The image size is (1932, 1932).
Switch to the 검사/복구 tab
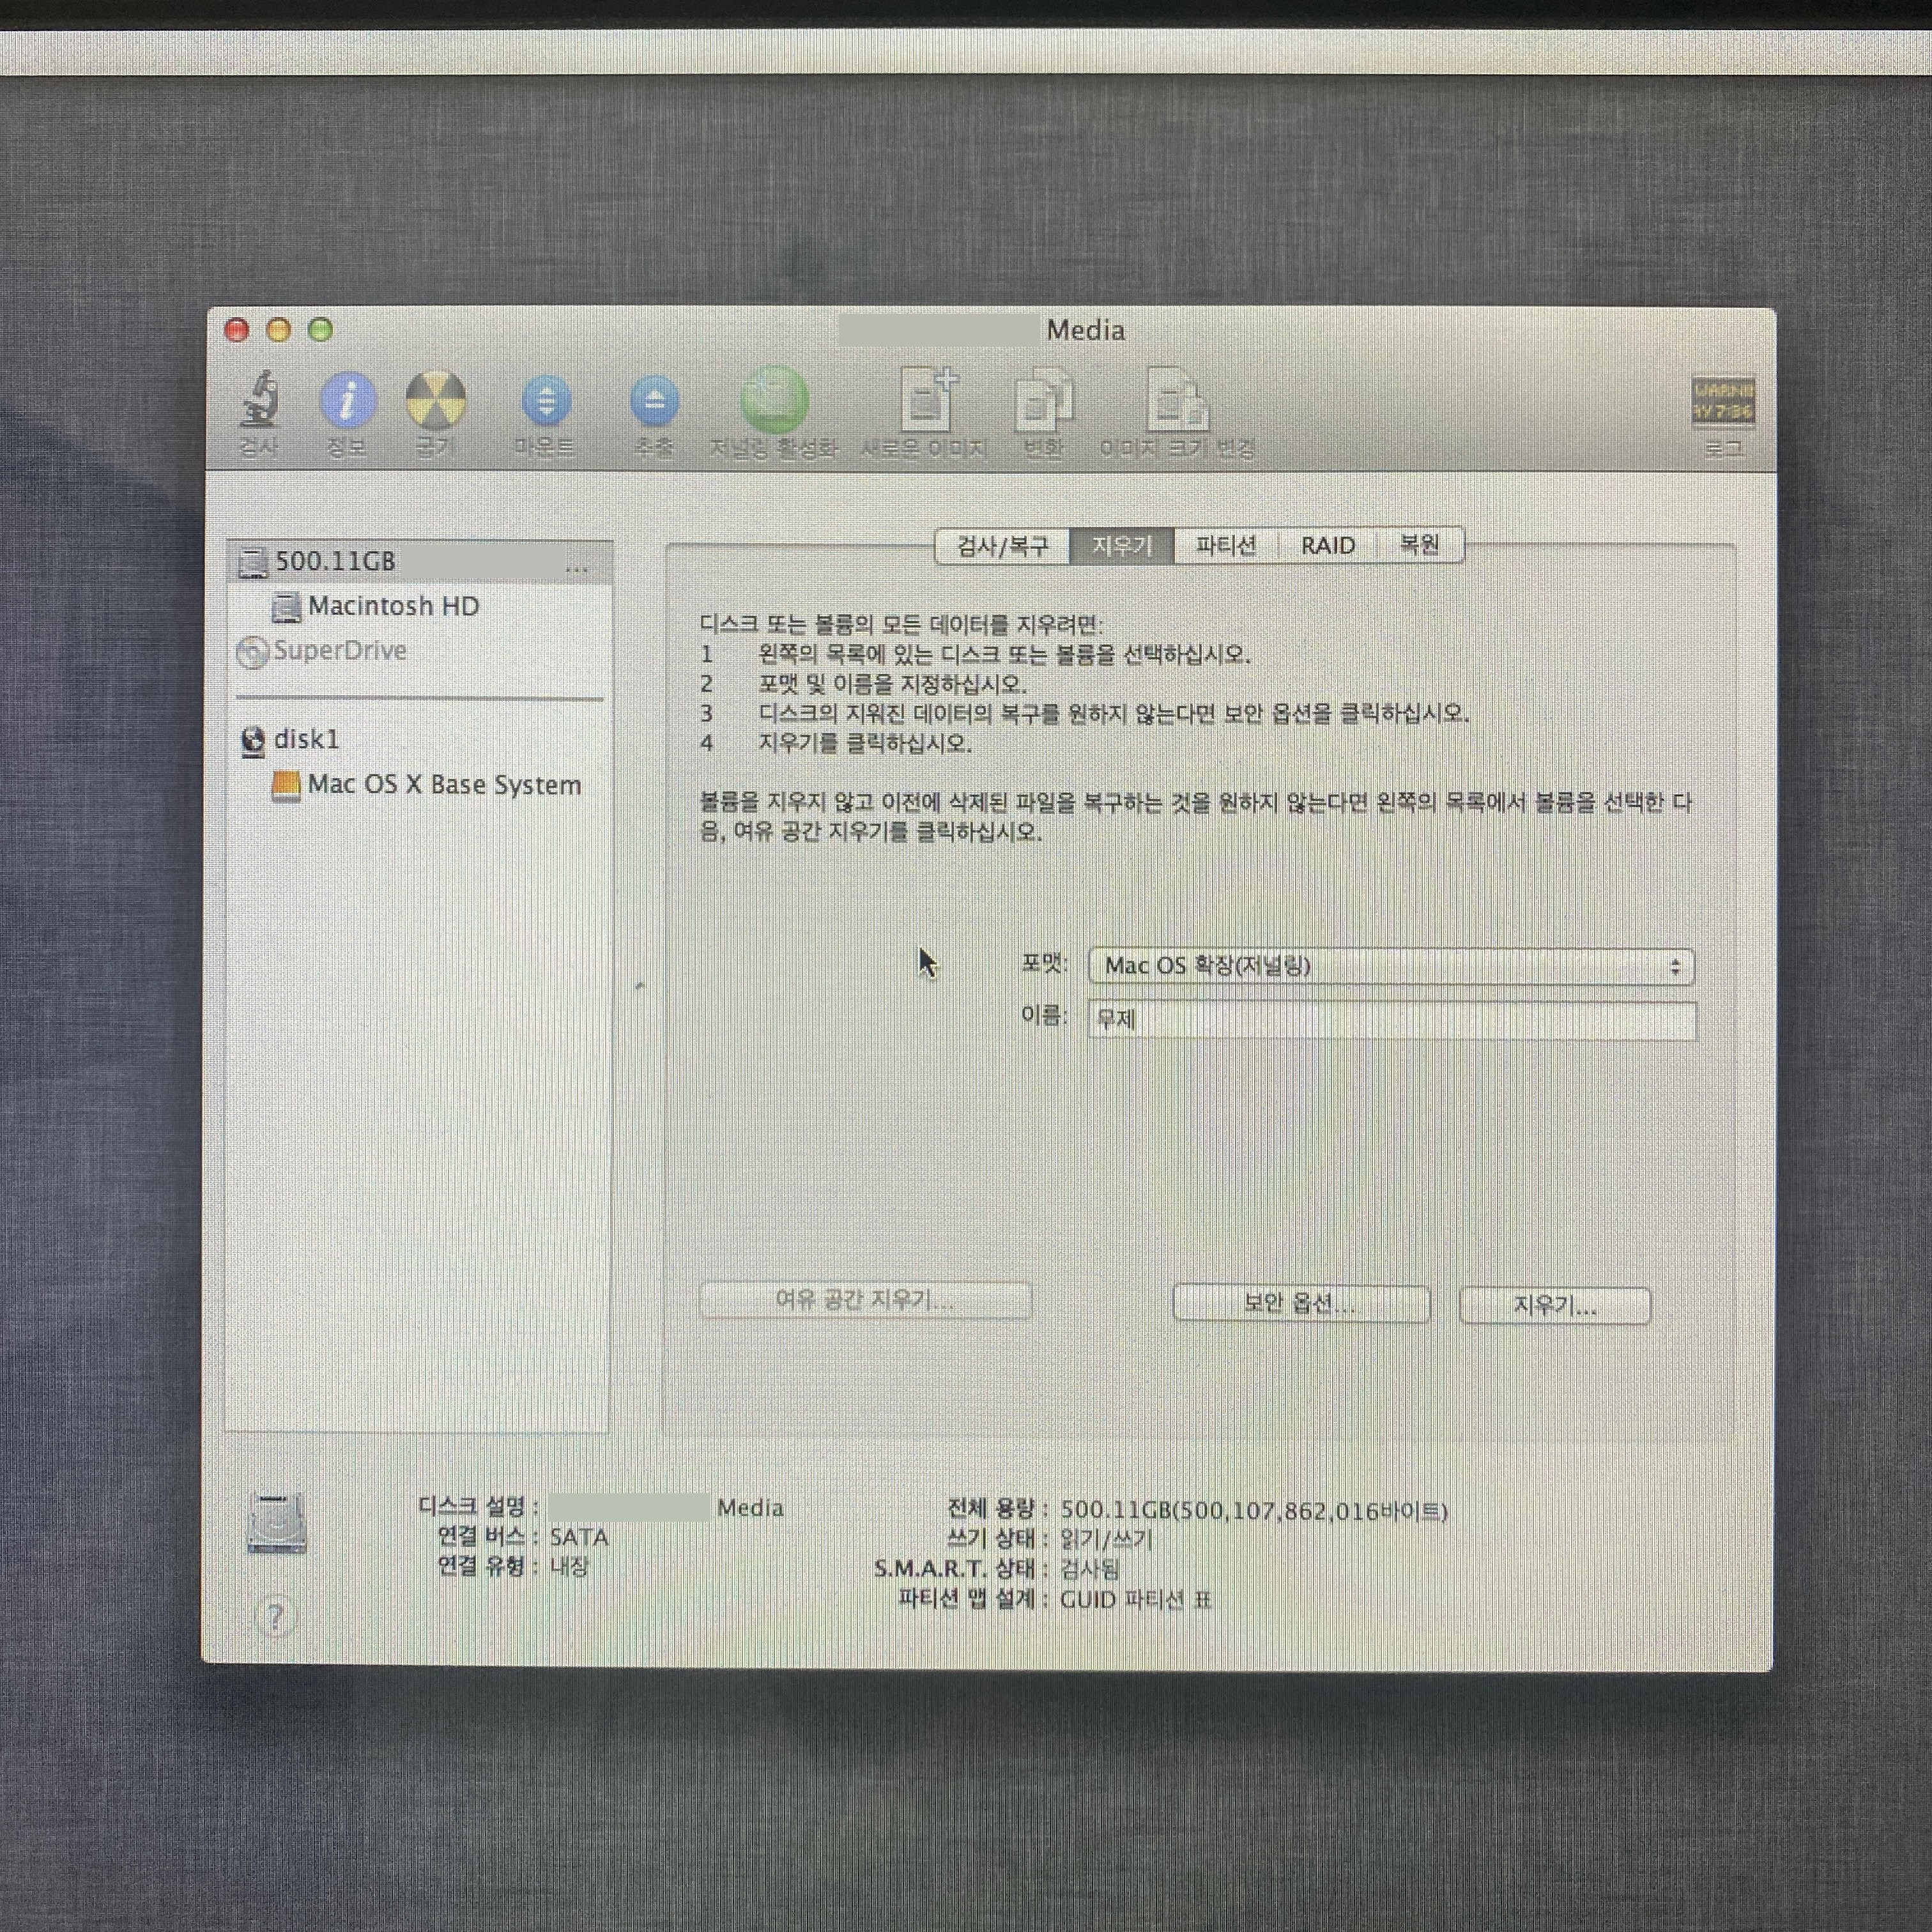tap(1002, 546)
